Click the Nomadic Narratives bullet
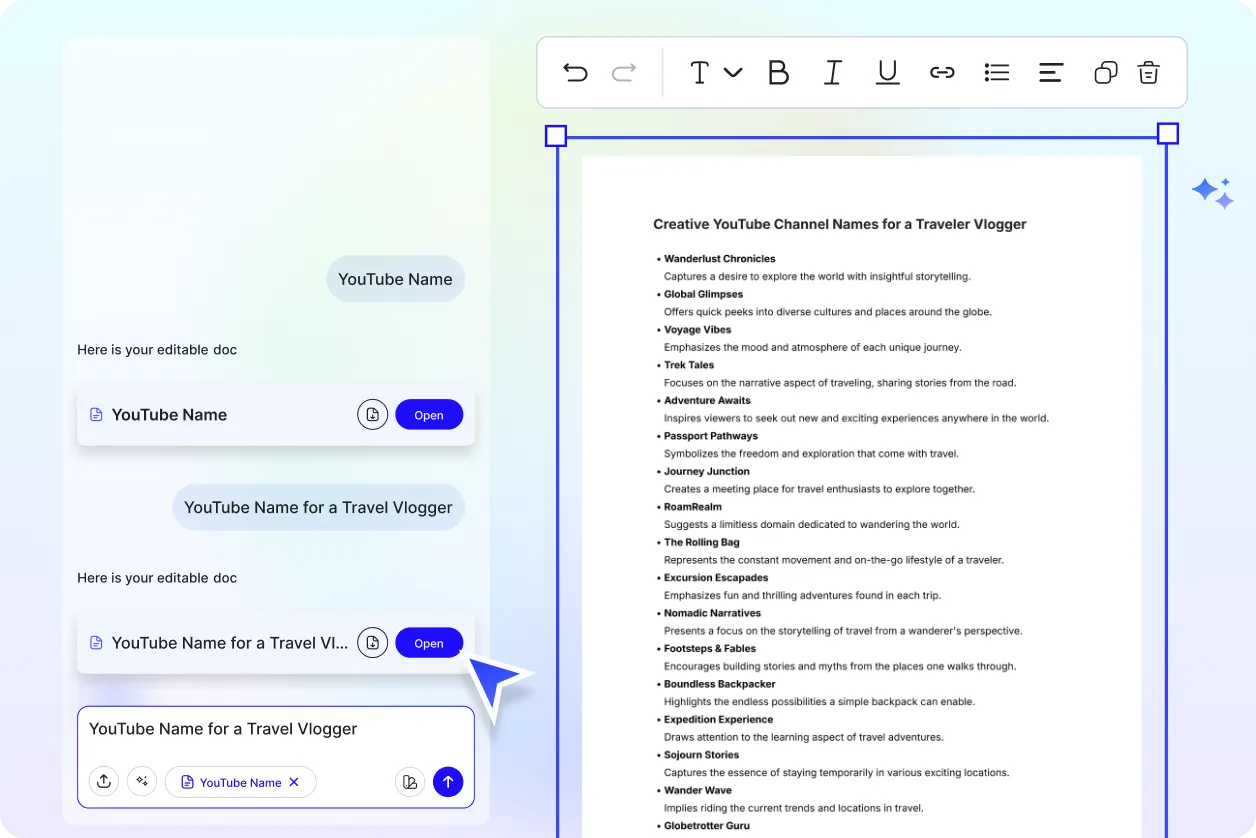1256x838 pixels. (x=712, y=613)
